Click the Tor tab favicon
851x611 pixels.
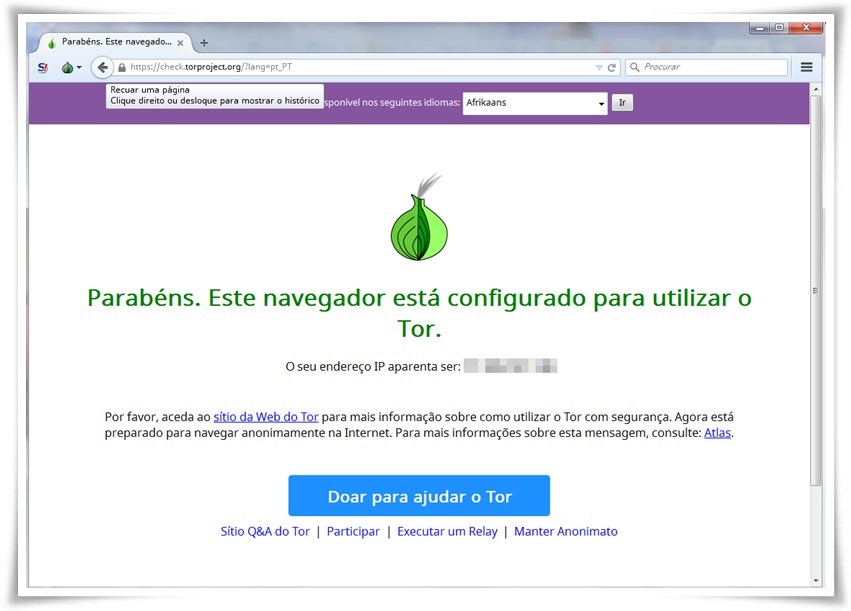pos(52,43)
